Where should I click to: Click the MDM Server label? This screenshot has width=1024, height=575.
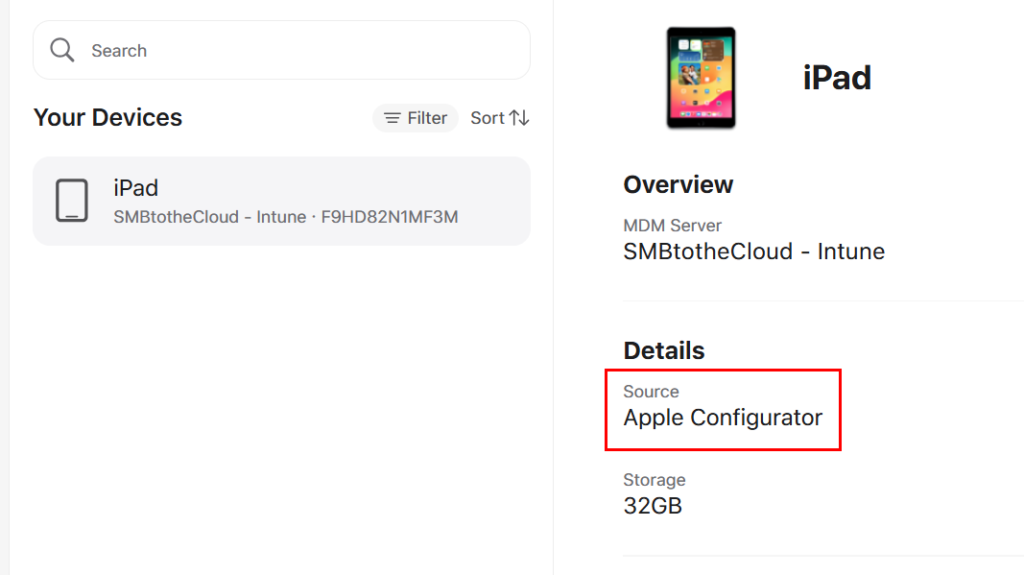pyautogui.click(x=672, y=226)
